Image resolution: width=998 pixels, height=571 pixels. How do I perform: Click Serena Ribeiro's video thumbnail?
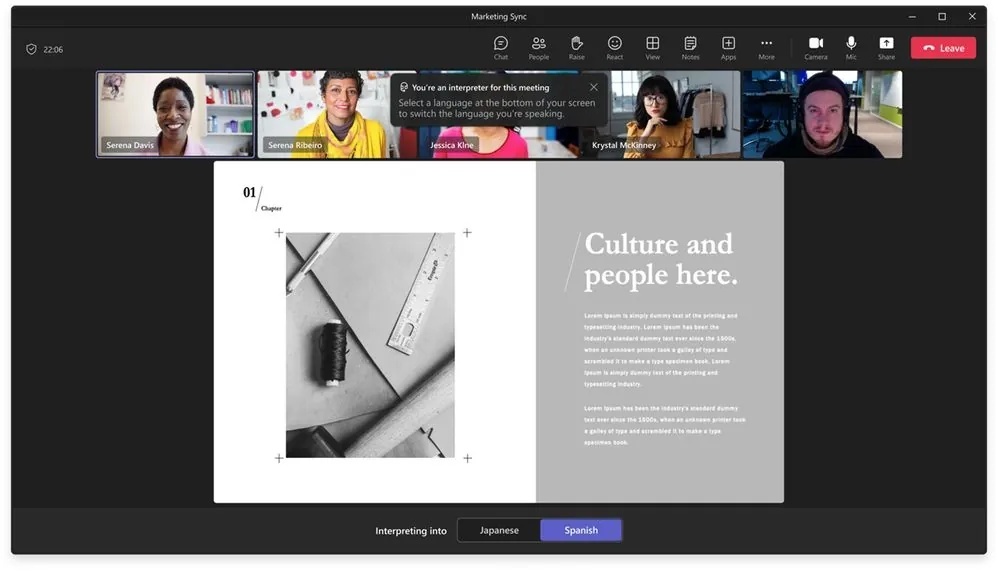(325, 114)
